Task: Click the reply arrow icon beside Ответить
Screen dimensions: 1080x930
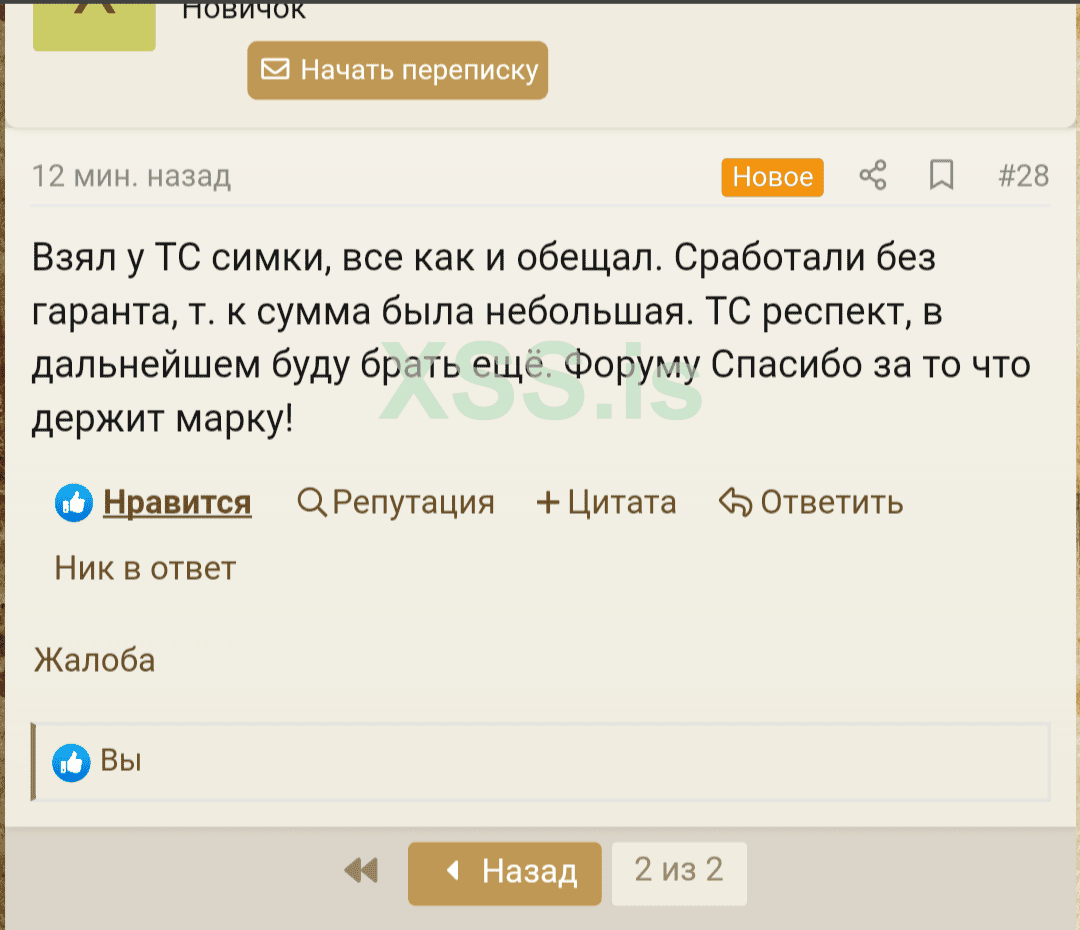Action: (735, 501)
